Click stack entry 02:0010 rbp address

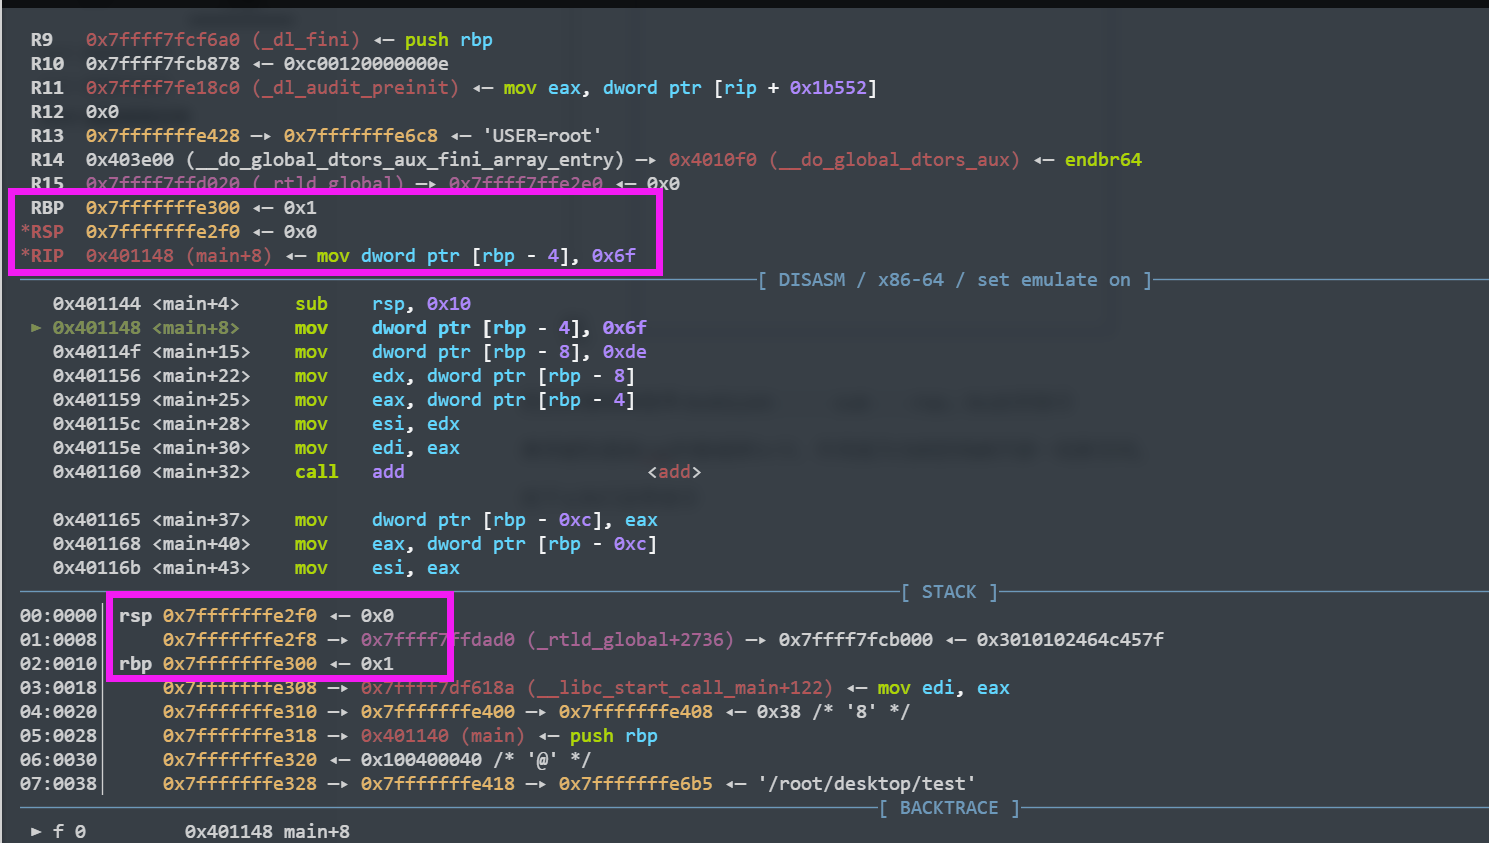coord(240,664)
